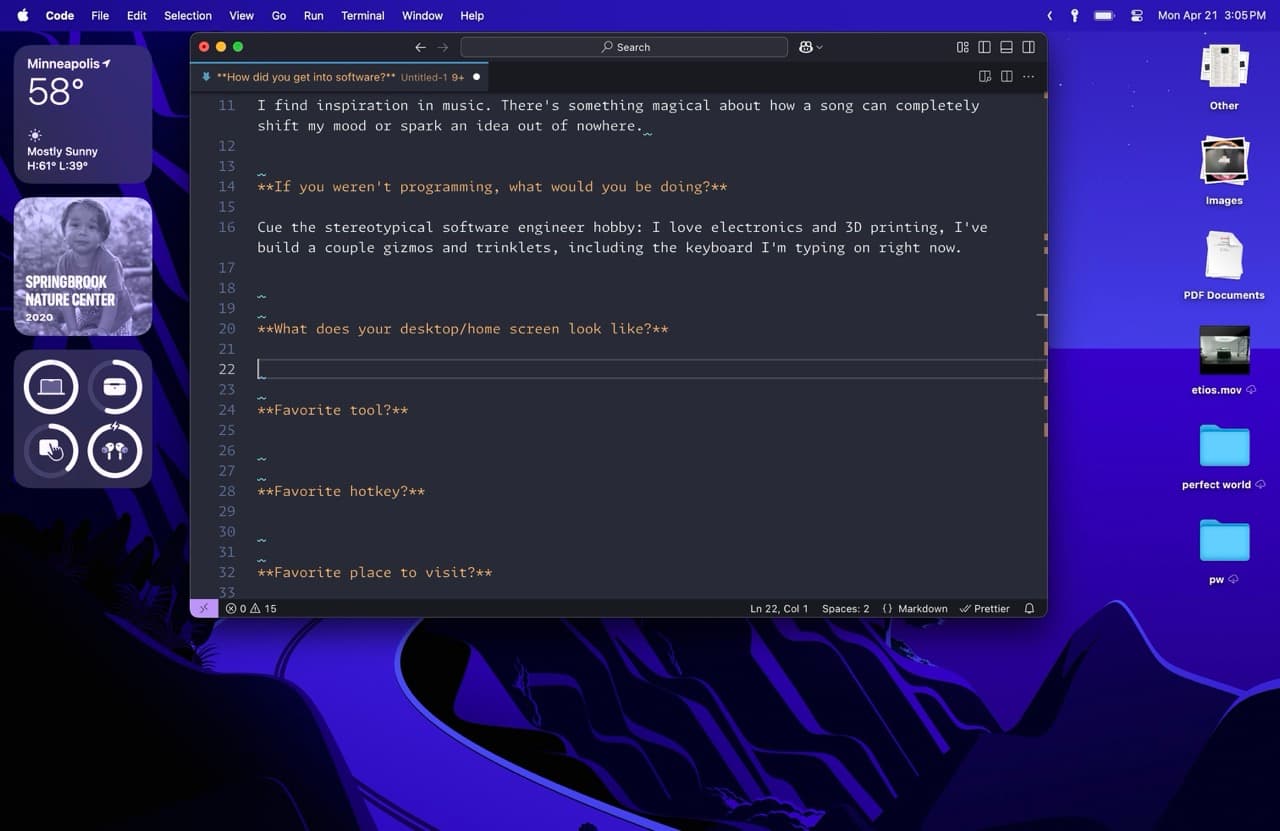
Task: Click the Prettier formatter status item
Action: point(984,608)
